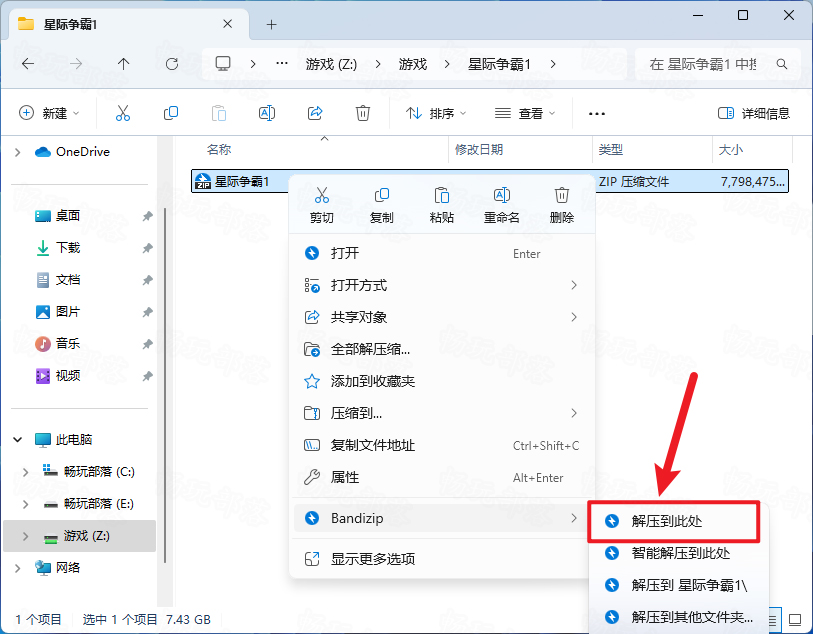This screenshot has height=634, width=813.
Task: Open the toolbar See more ellipsis
Action: pos(597,114)
